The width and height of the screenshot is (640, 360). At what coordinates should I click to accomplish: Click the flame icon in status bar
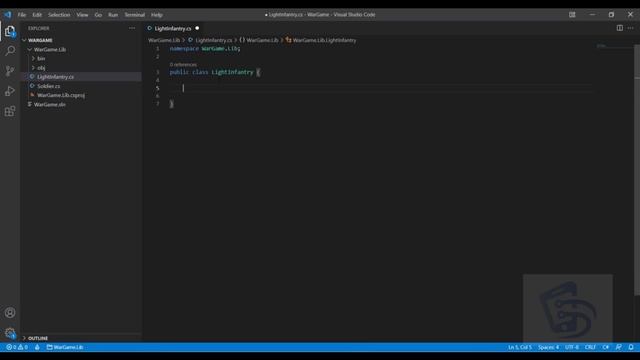coord(37,347)
